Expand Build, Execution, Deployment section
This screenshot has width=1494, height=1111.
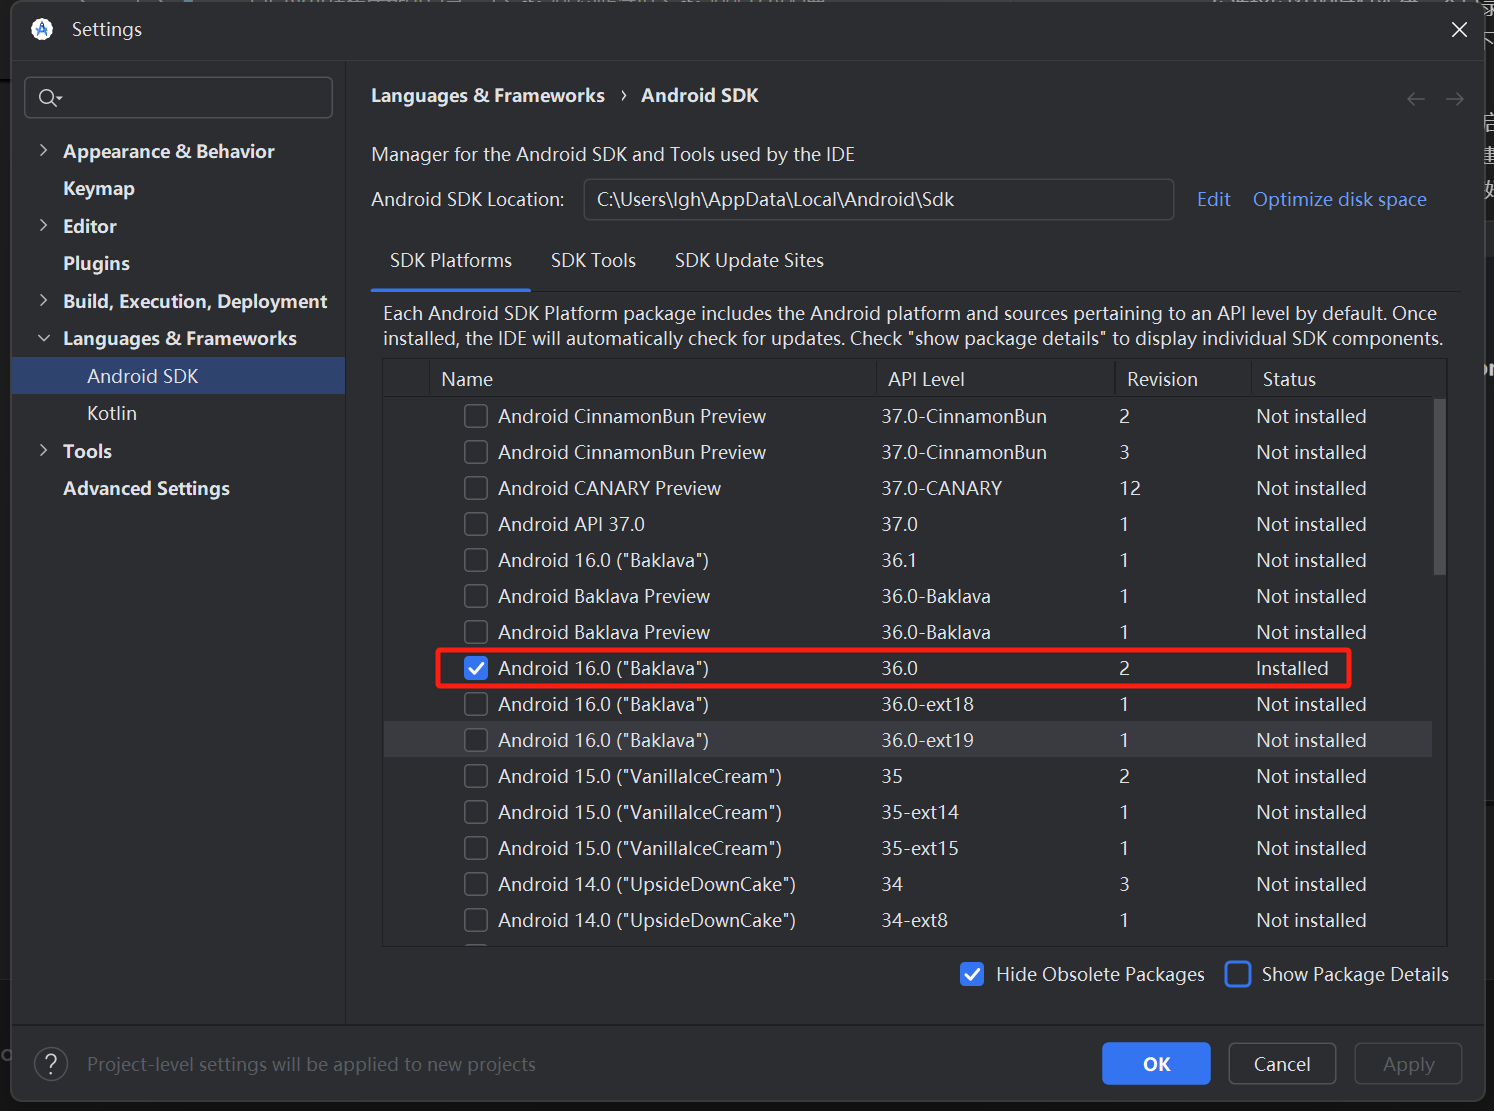click(x=43, y=301)
